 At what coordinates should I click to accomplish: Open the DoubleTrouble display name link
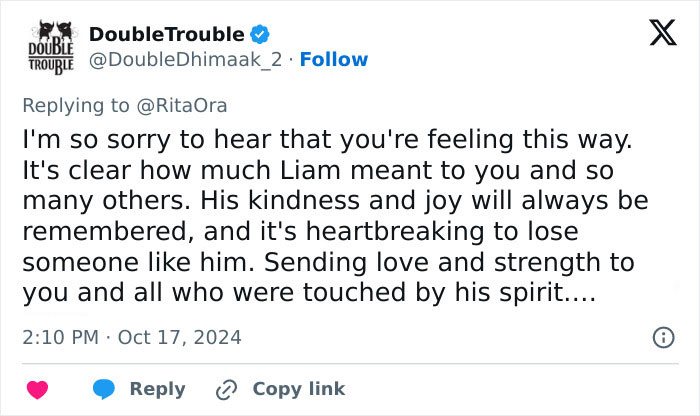coord(167,35)
